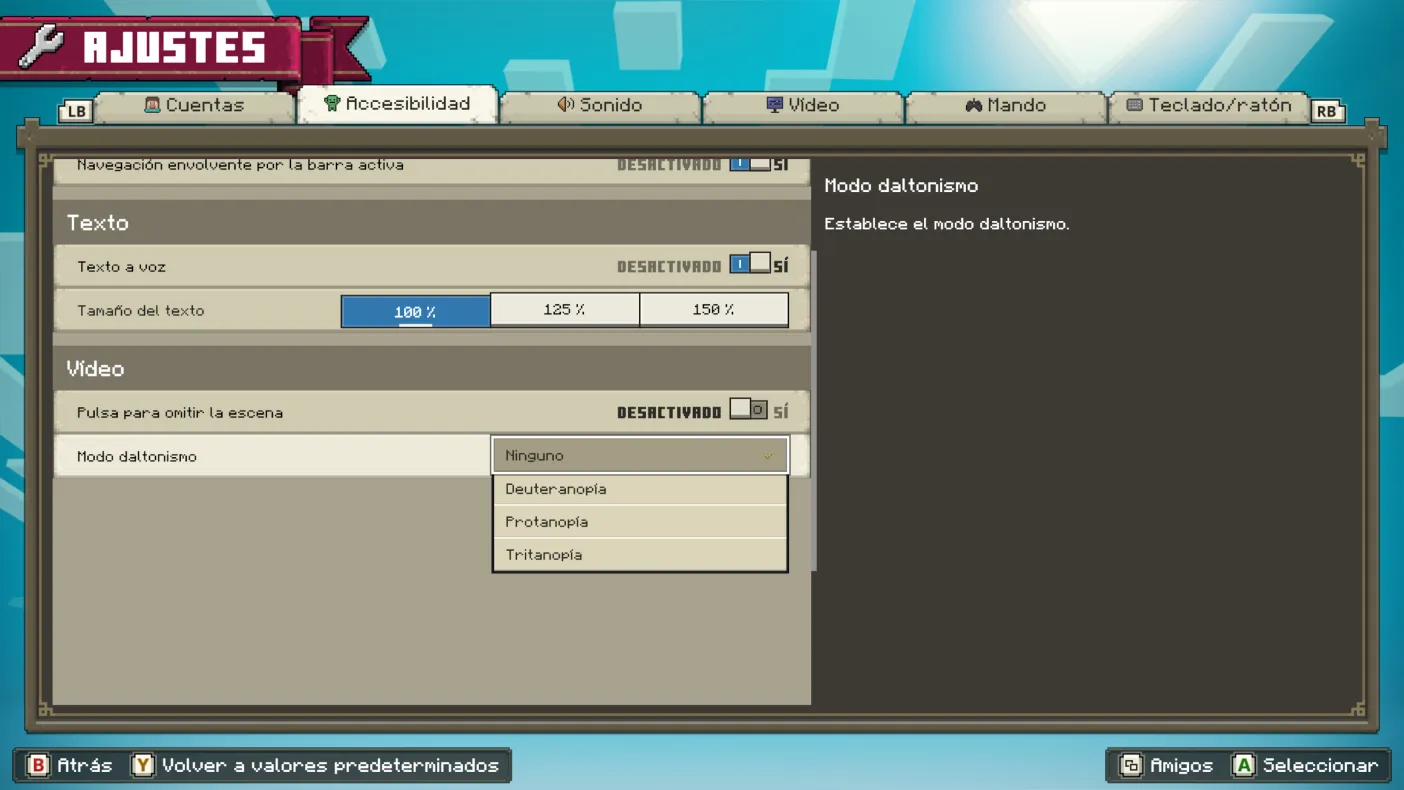
Task: Click the Tamaño del texto label
Action: (141, 310)
